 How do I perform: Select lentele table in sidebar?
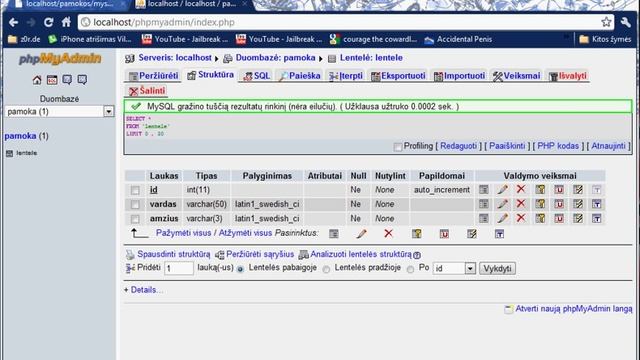click(26, 153)
